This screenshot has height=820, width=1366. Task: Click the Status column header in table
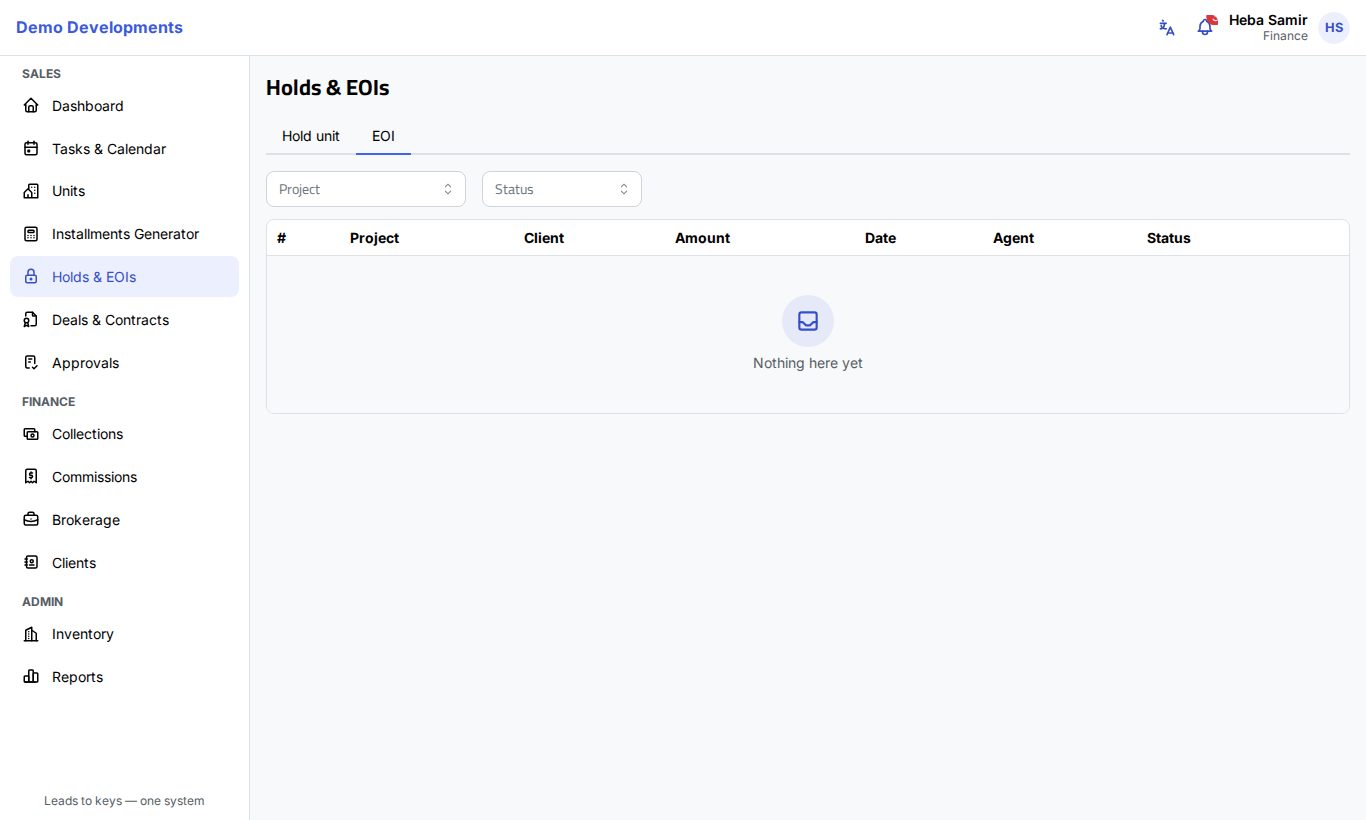point(1169,238)
